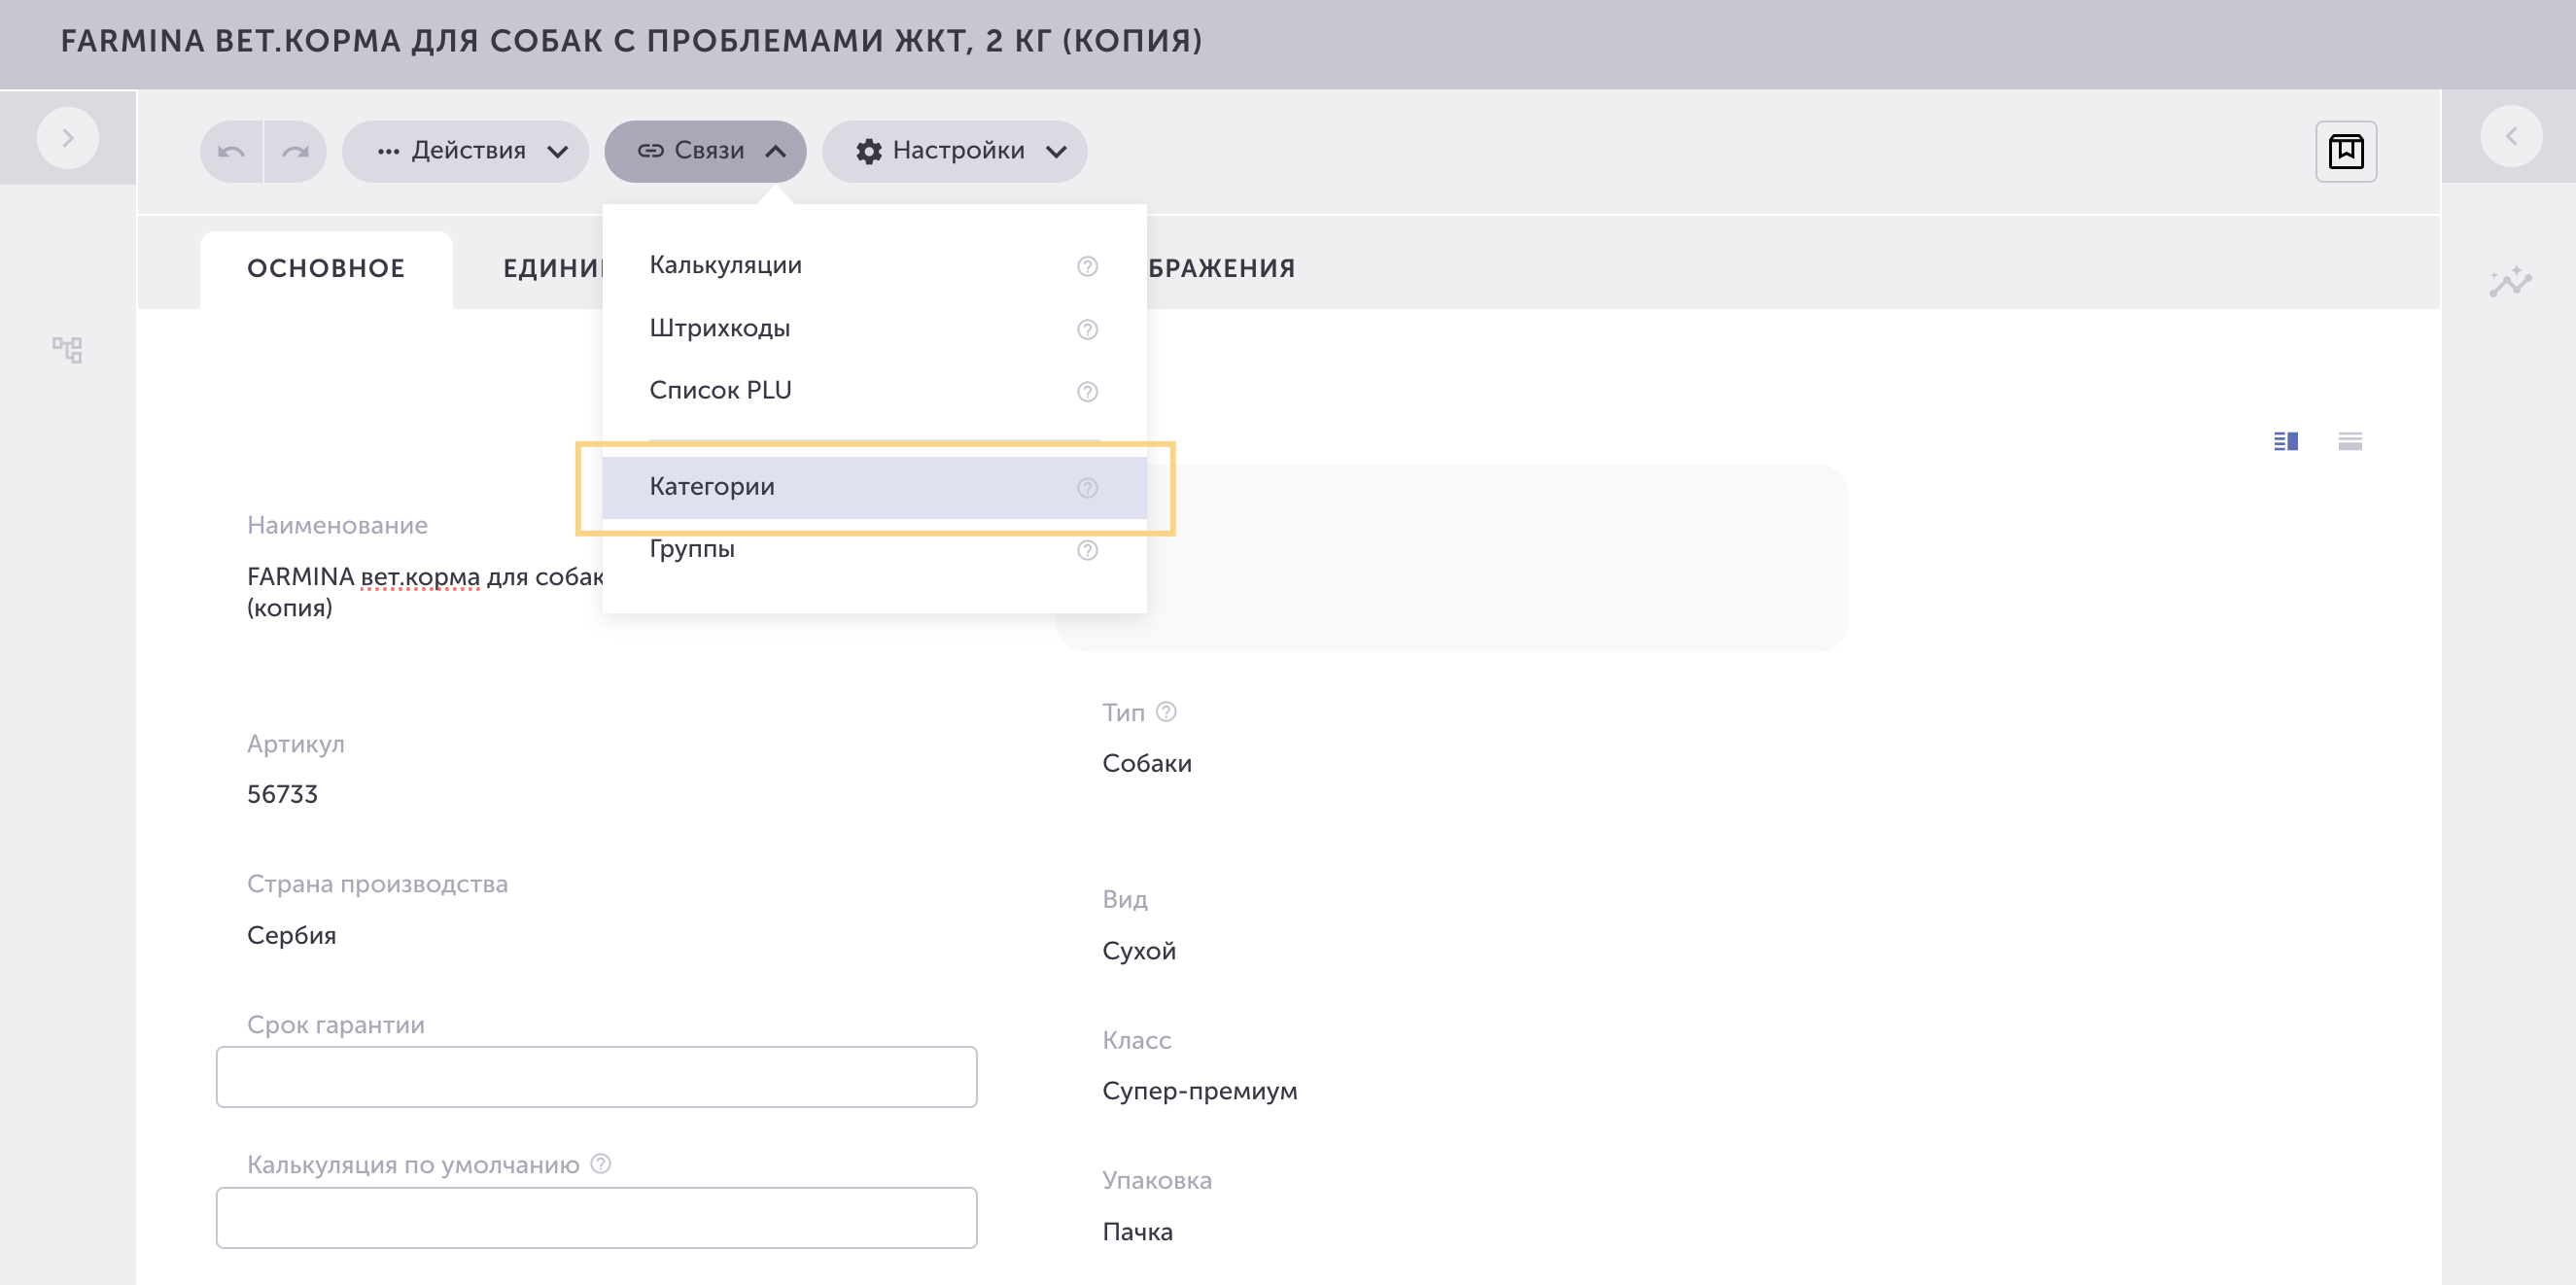This screenshot has height=1285, width=2576.
Task: Click the gear icon in Настройки
Action: coord(868,151)
